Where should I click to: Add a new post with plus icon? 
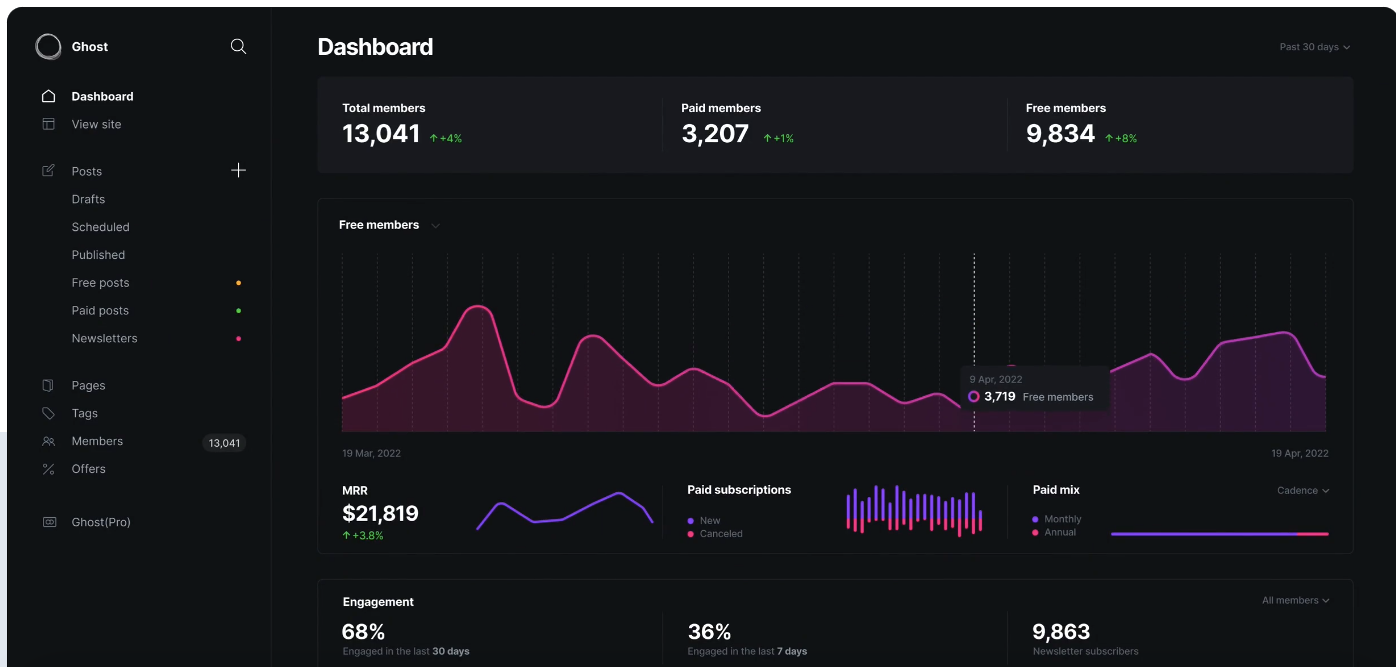(x=238, y=171)
